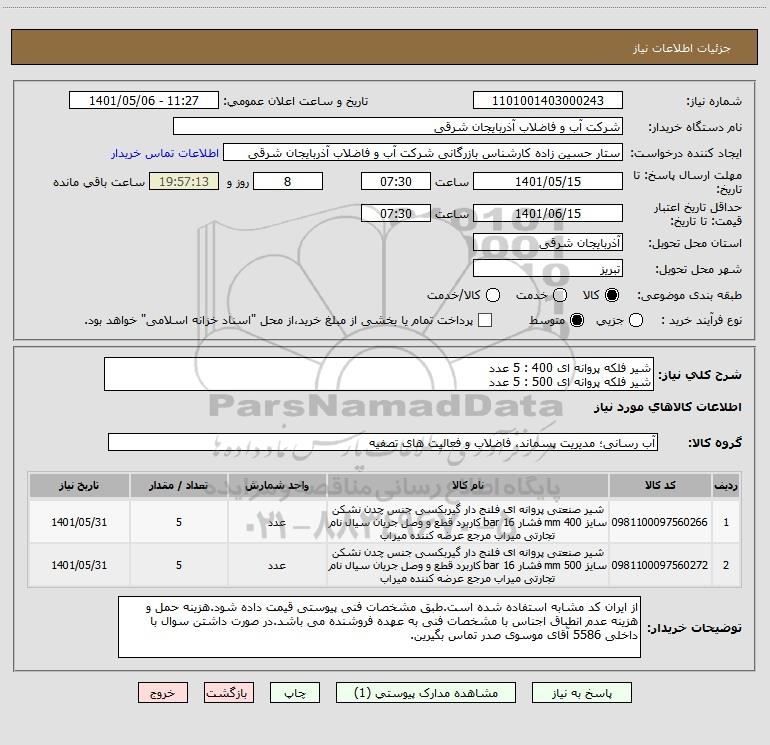Click the quantity cell 5 in row 2
The height and width of the screenshot is (745, 770).
coord(179,565)
